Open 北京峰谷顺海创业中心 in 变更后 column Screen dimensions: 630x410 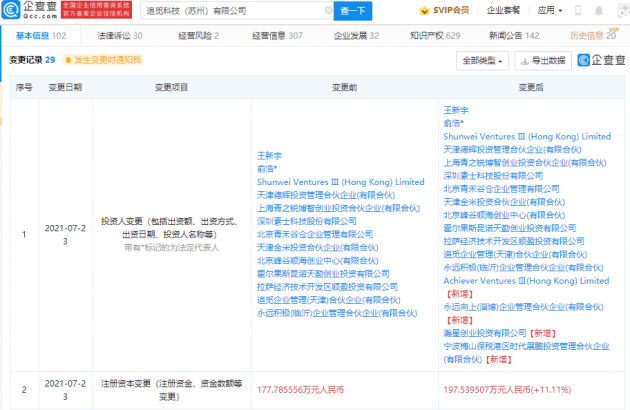point(504,215)
